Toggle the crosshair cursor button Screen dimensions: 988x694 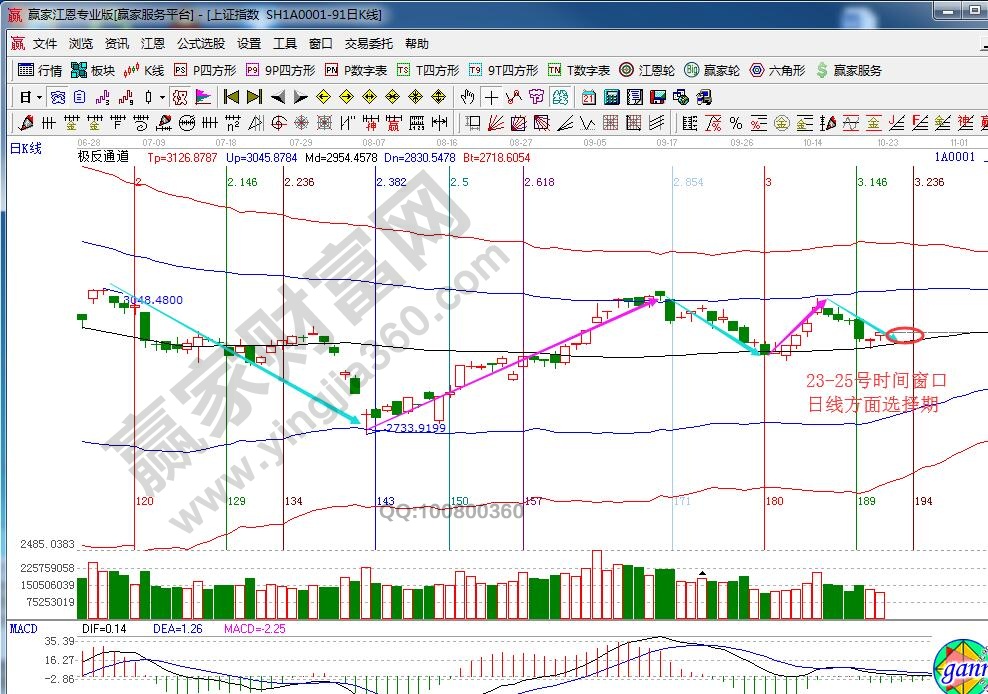click(x=491, y=97)
